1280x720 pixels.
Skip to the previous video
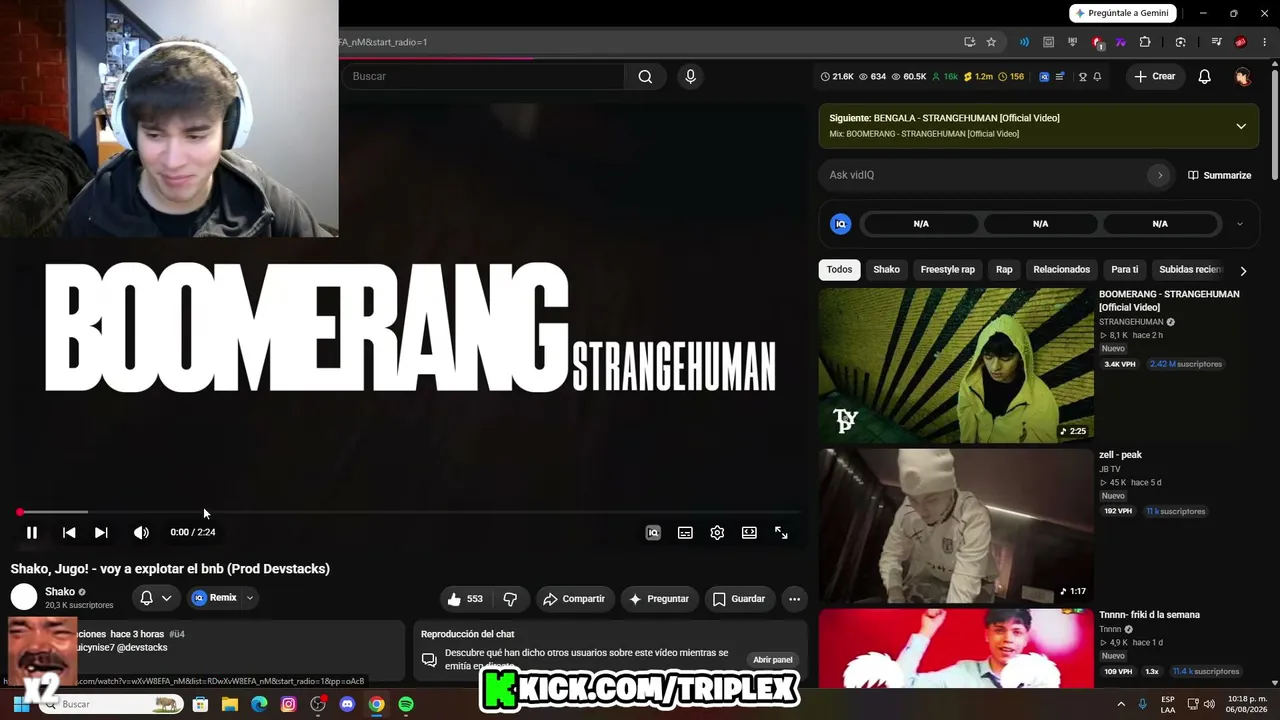69,533
